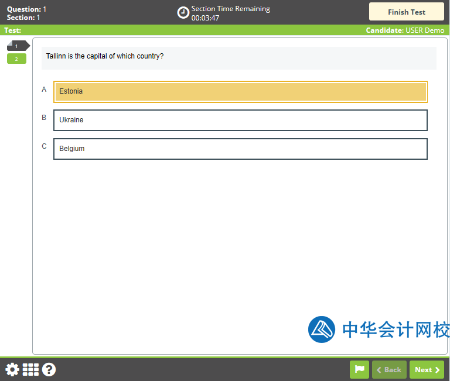Open the question grid navigator icon
This screenshot has height=381, width=450.
point(31,370)
